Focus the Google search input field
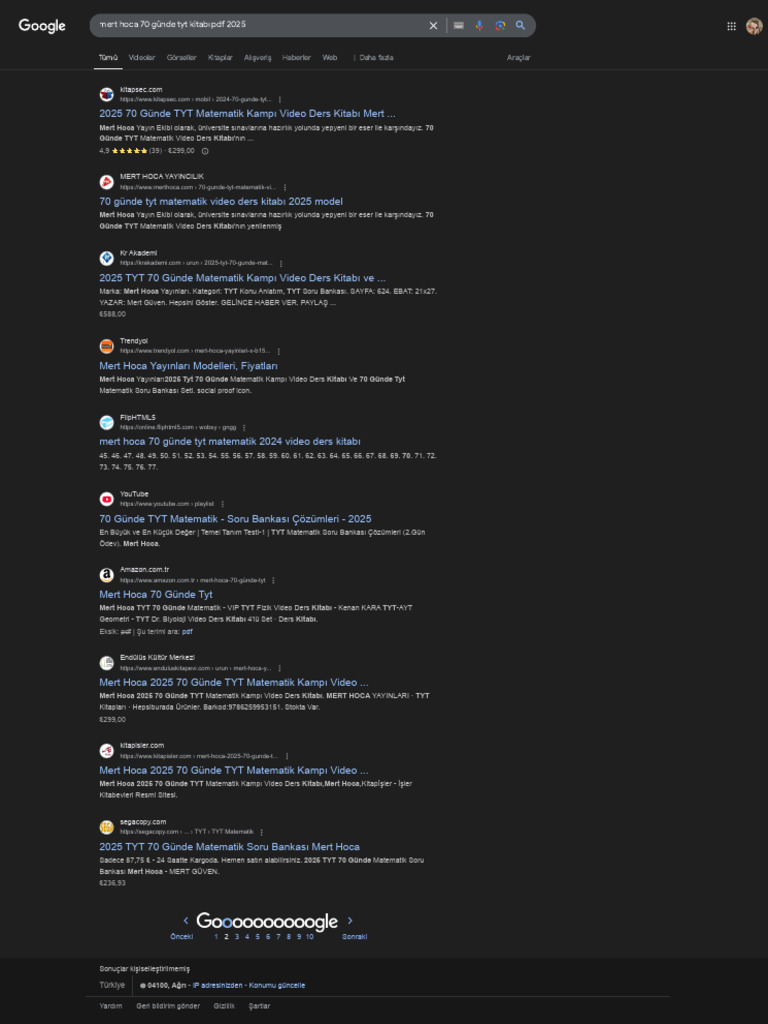The height and width of the screenshot is (1024, 768). (260, 25)
